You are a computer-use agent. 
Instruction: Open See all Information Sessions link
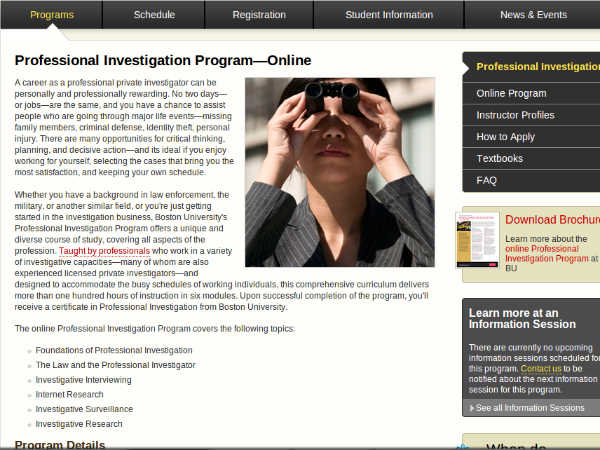click(x=530, y=408)
